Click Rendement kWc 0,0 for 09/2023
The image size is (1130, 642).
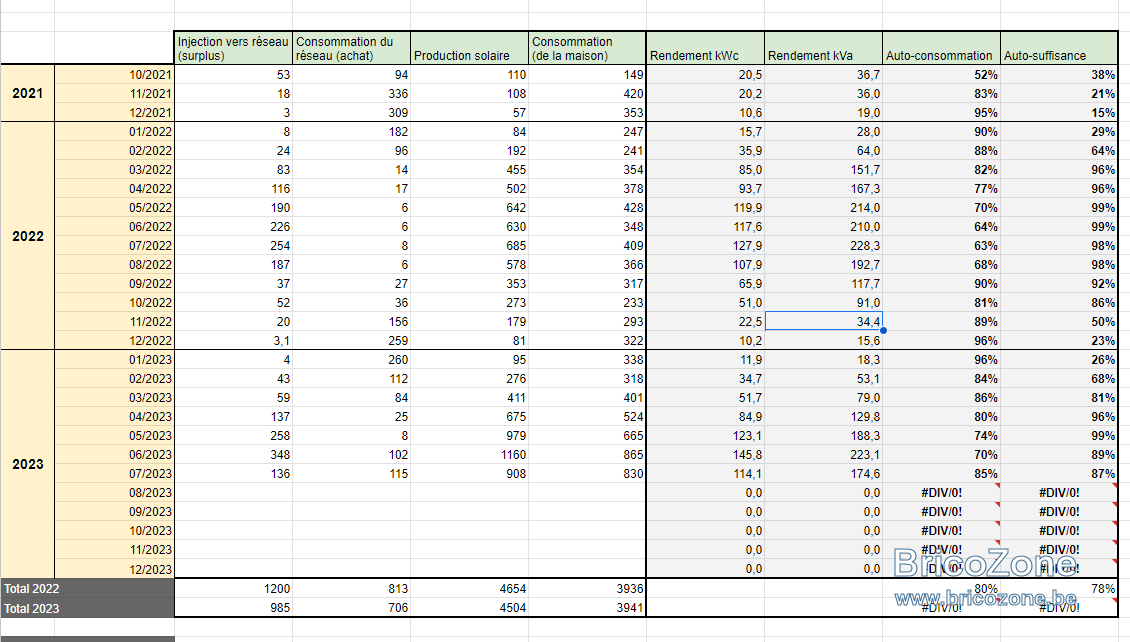[x=706, y=512]
